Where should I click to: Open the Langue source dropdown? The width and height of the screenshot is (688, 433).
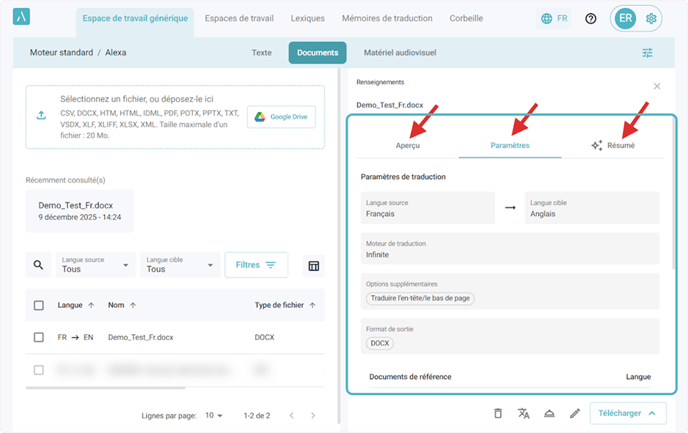pyautogui.click(x=96, y=265)
